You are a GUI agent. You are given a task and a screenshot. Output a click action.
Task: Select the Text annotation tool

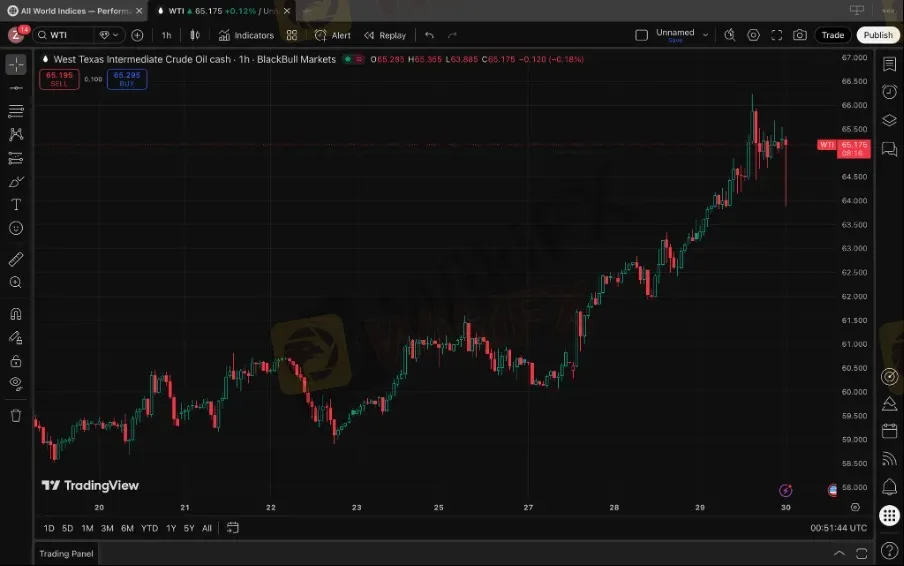[x=16, y=204]
